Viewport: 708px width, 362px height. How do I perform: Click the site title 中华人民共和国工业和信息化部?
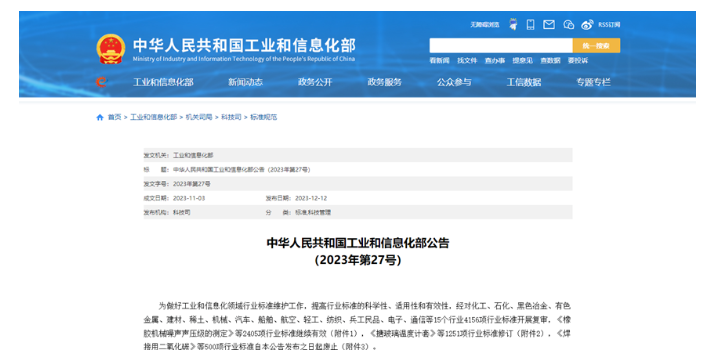point(244,46)
